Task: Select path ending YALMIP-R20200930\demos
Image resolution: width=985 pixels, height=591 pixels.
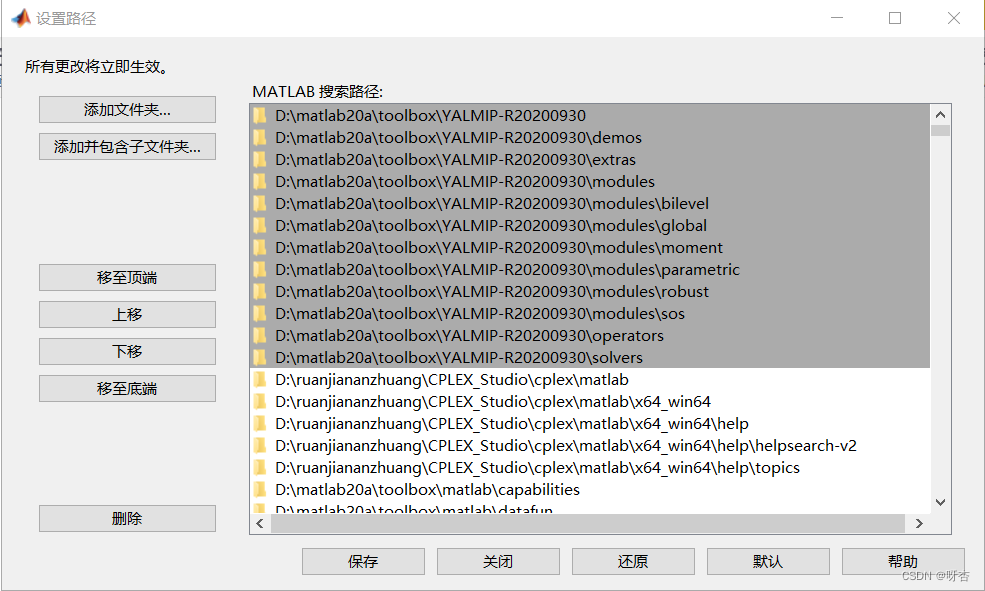Action: (x=590, y=138)
